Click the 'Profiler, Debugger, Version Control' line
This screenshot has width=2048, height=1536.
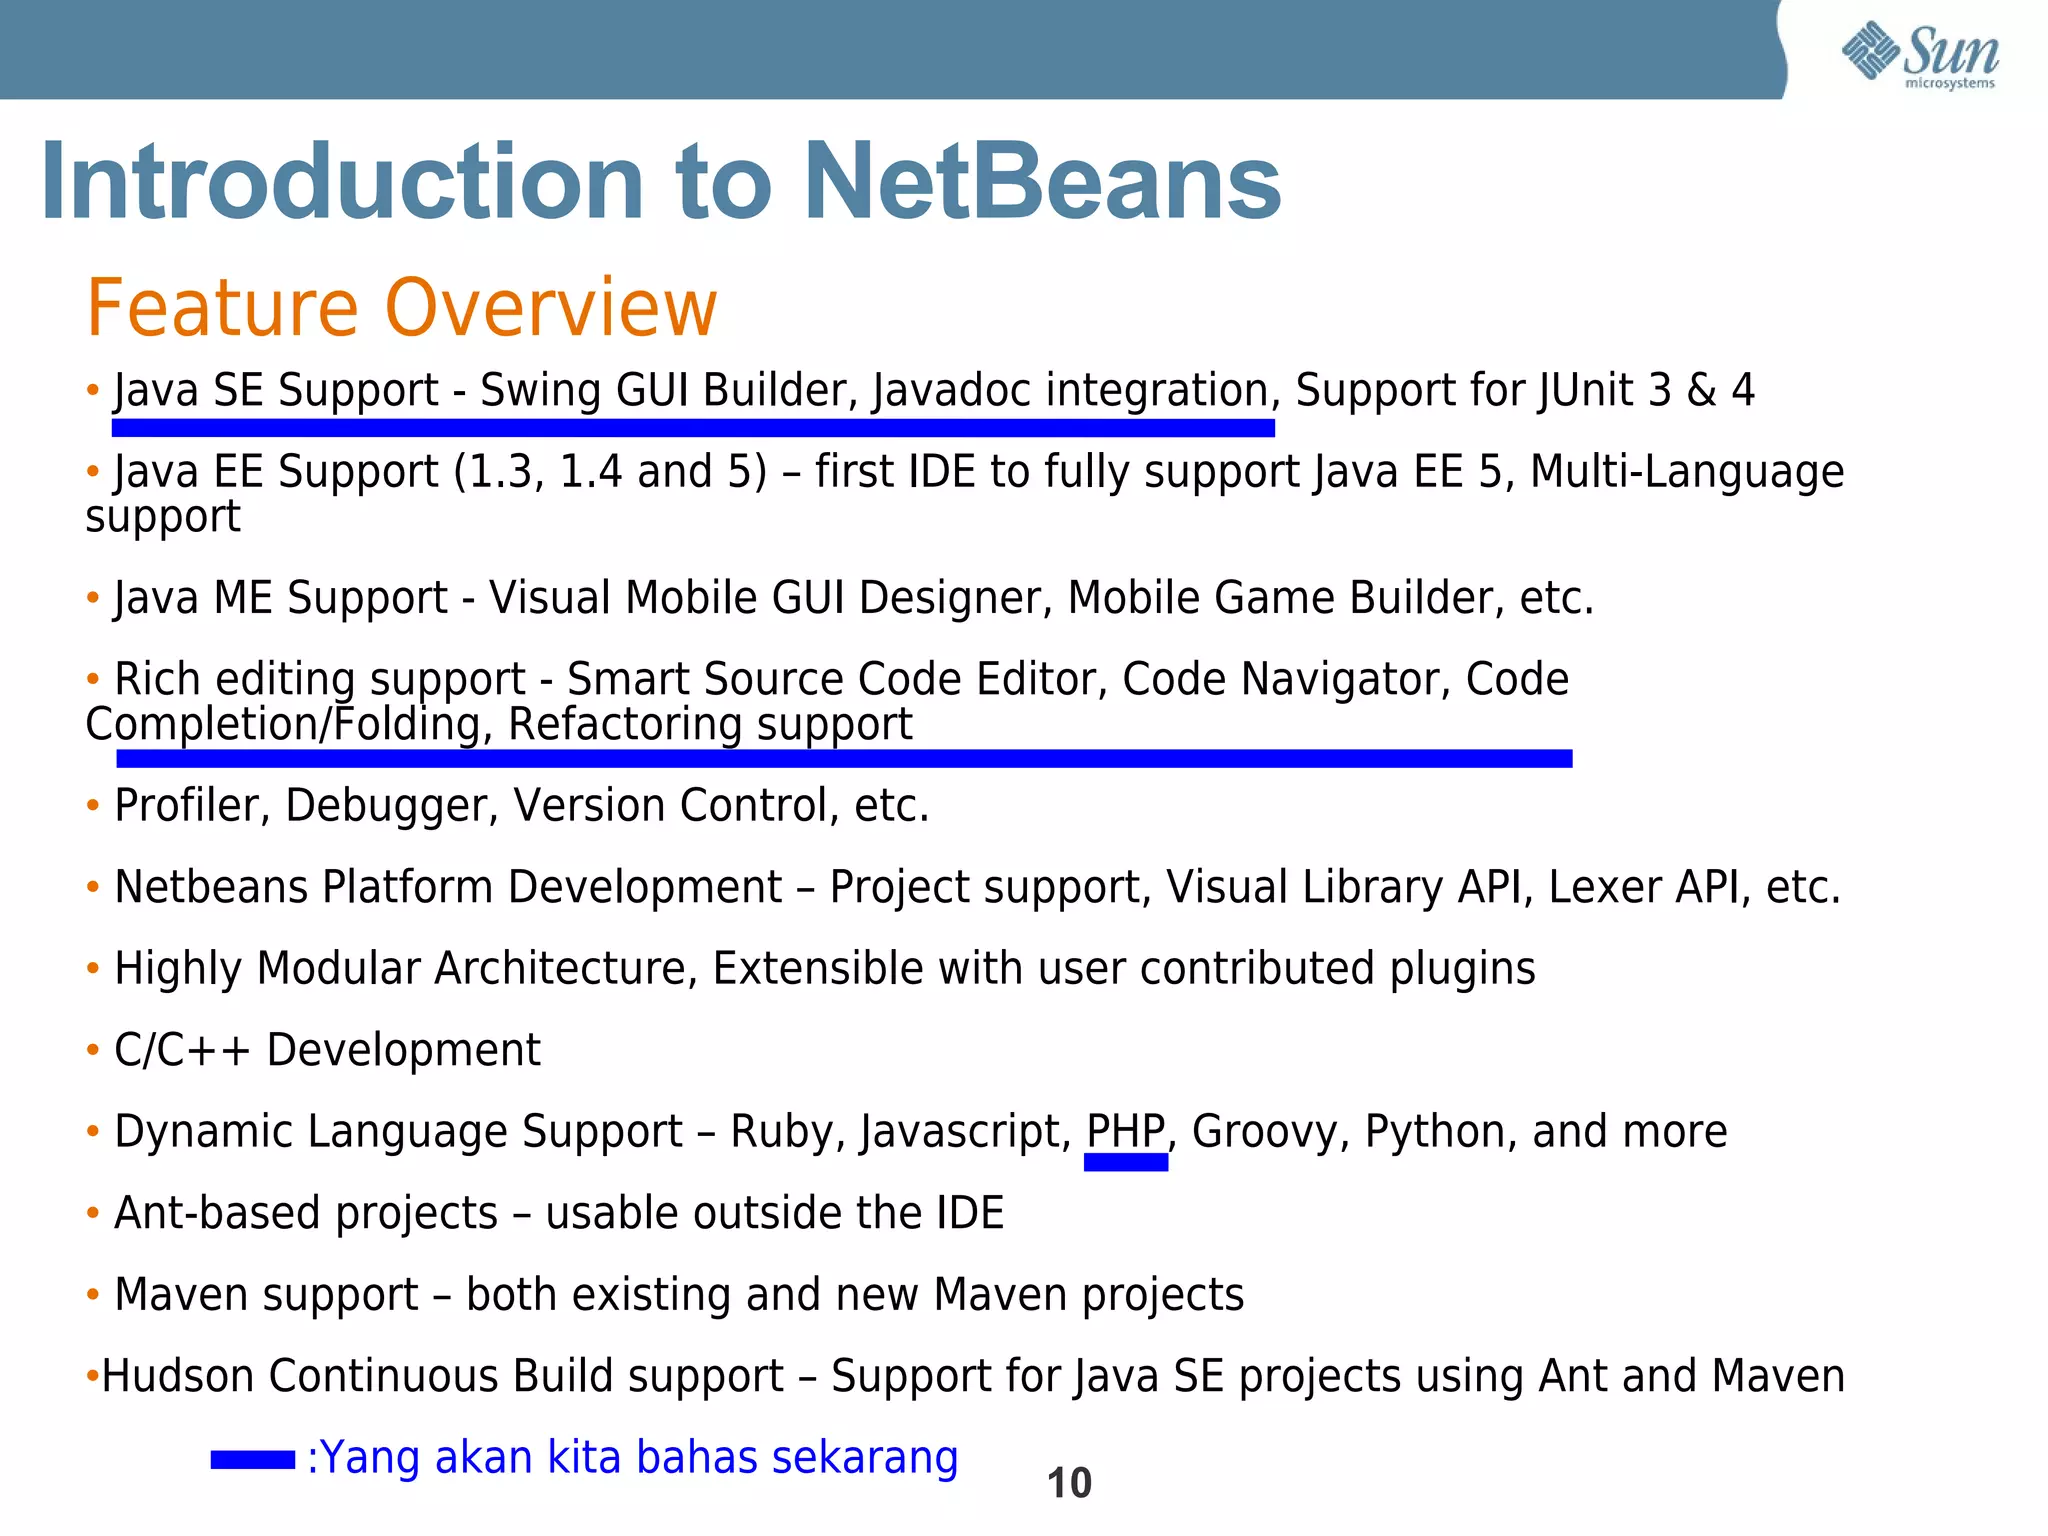point(521,806)
